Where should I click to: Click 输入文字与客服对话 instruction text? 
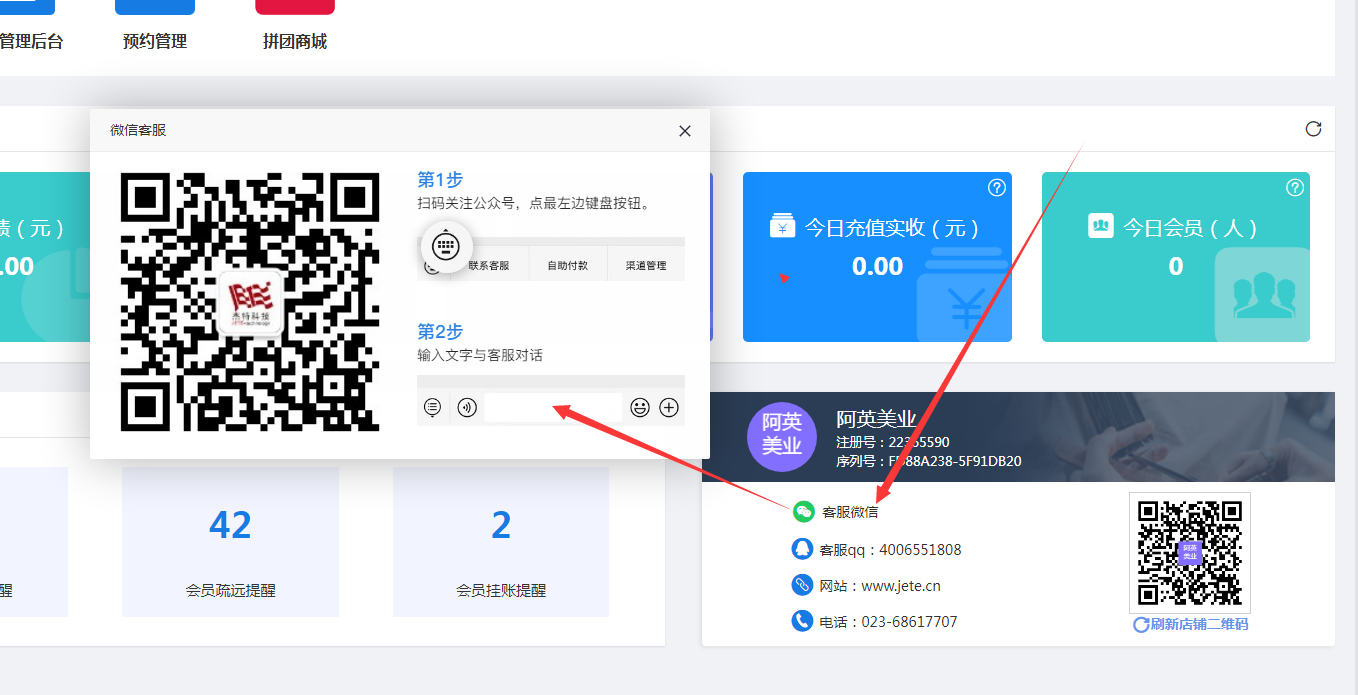point(480,355)
